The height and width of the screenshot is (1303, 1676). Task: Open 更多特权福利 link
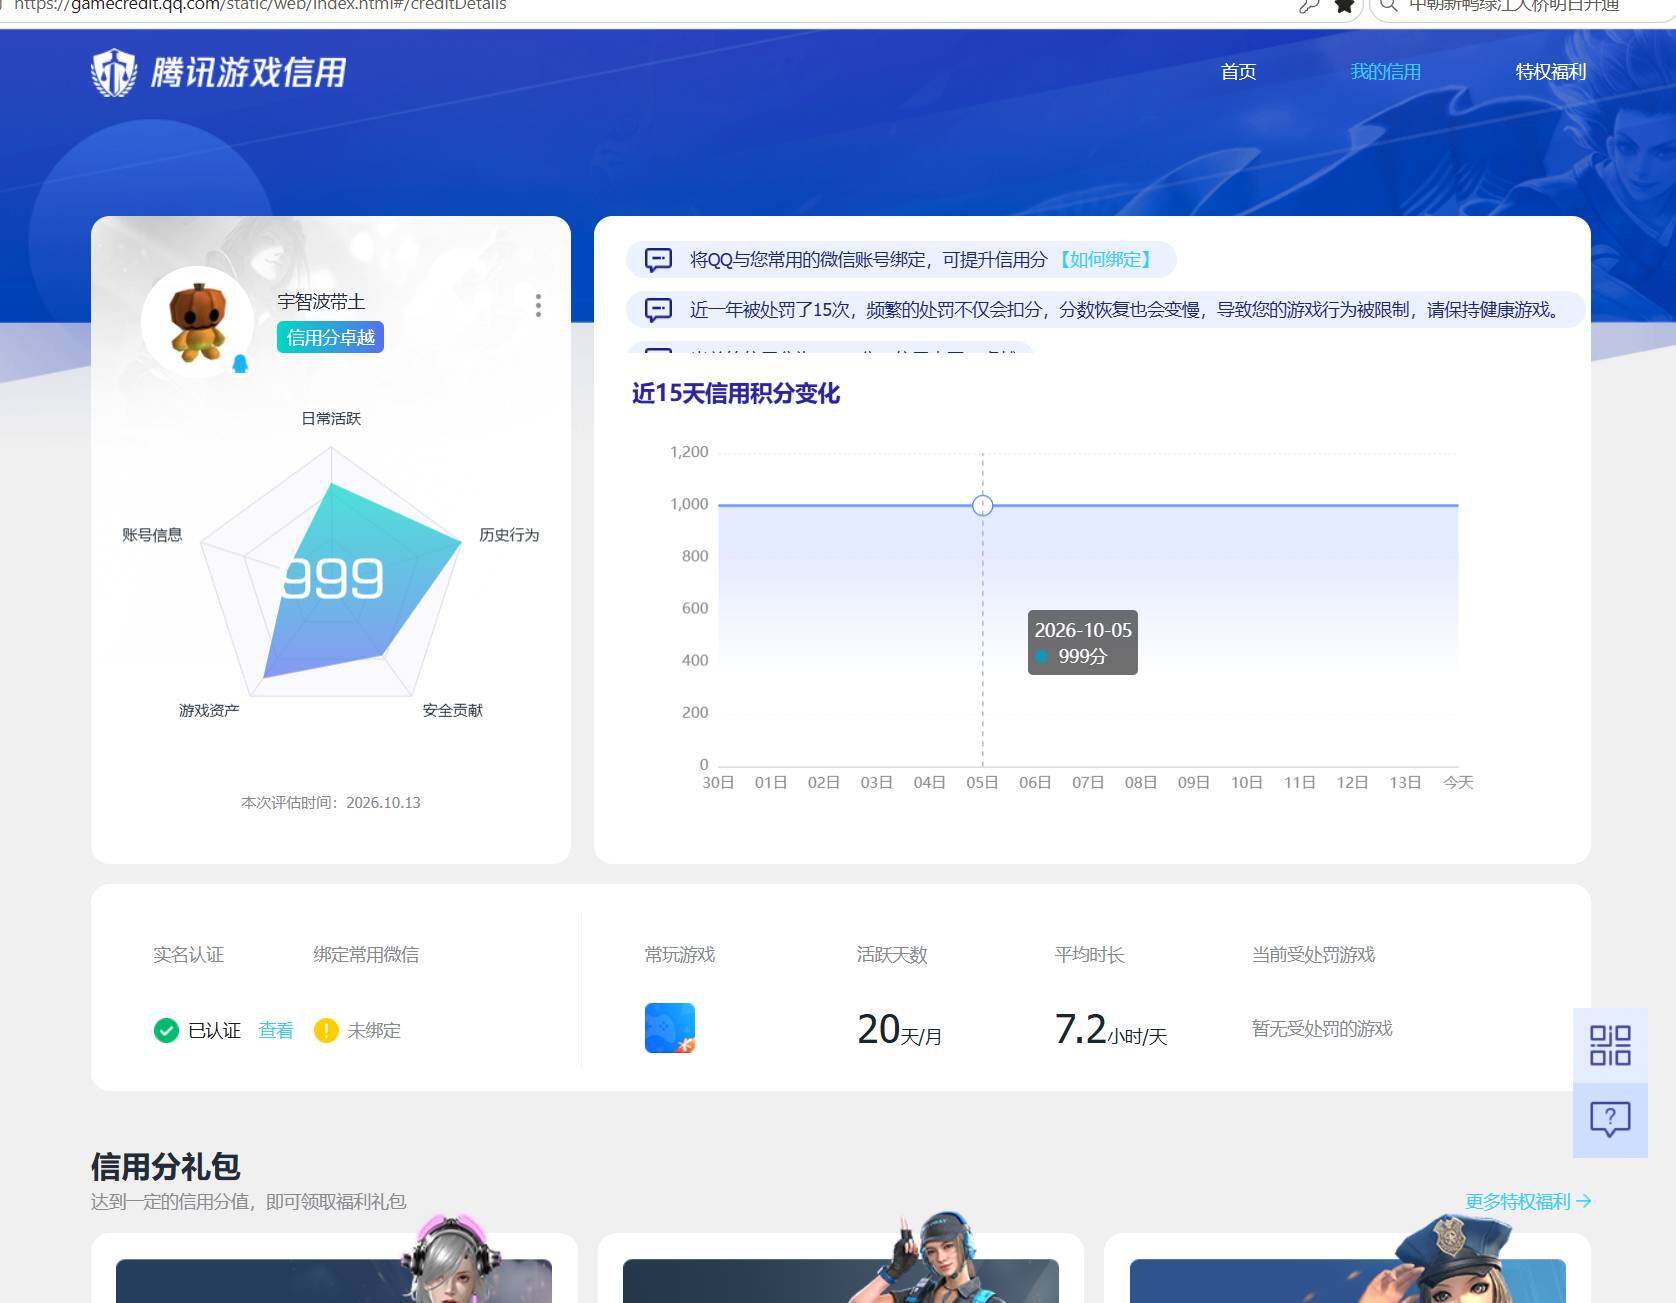[1528, 1201]
